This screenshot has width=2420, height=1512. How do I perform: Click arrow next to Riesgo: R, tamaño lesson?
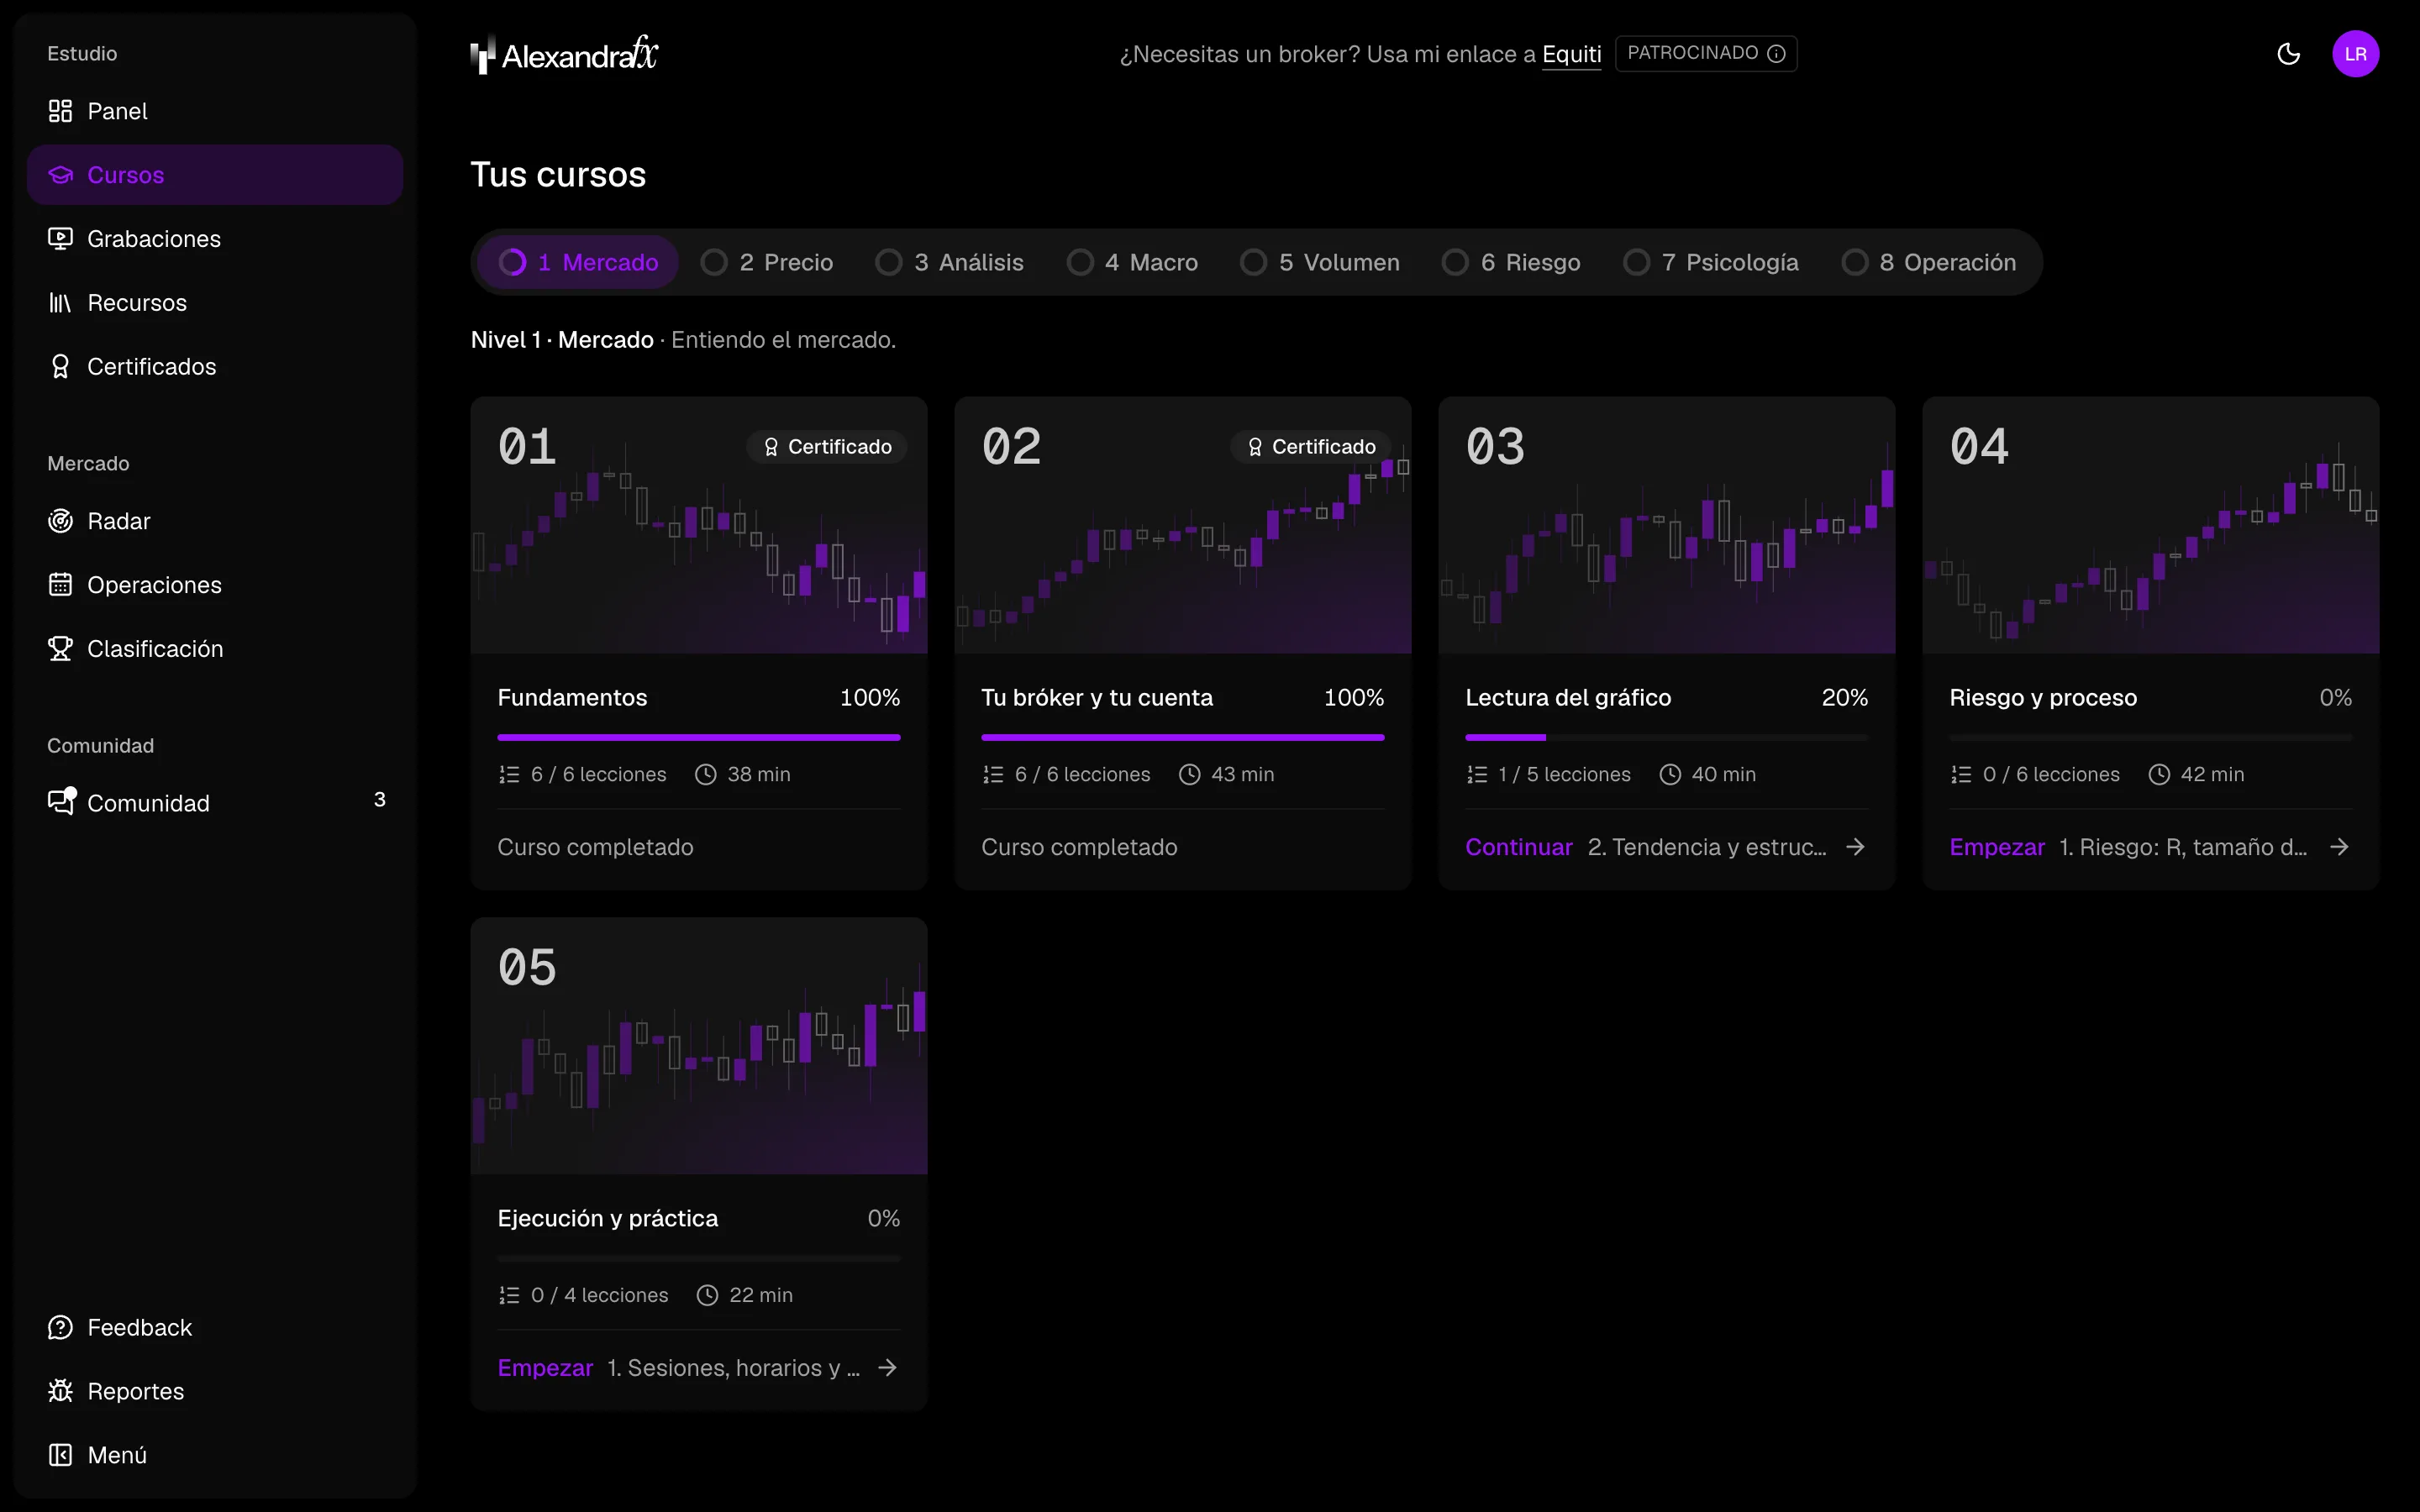click(2339, 847)
